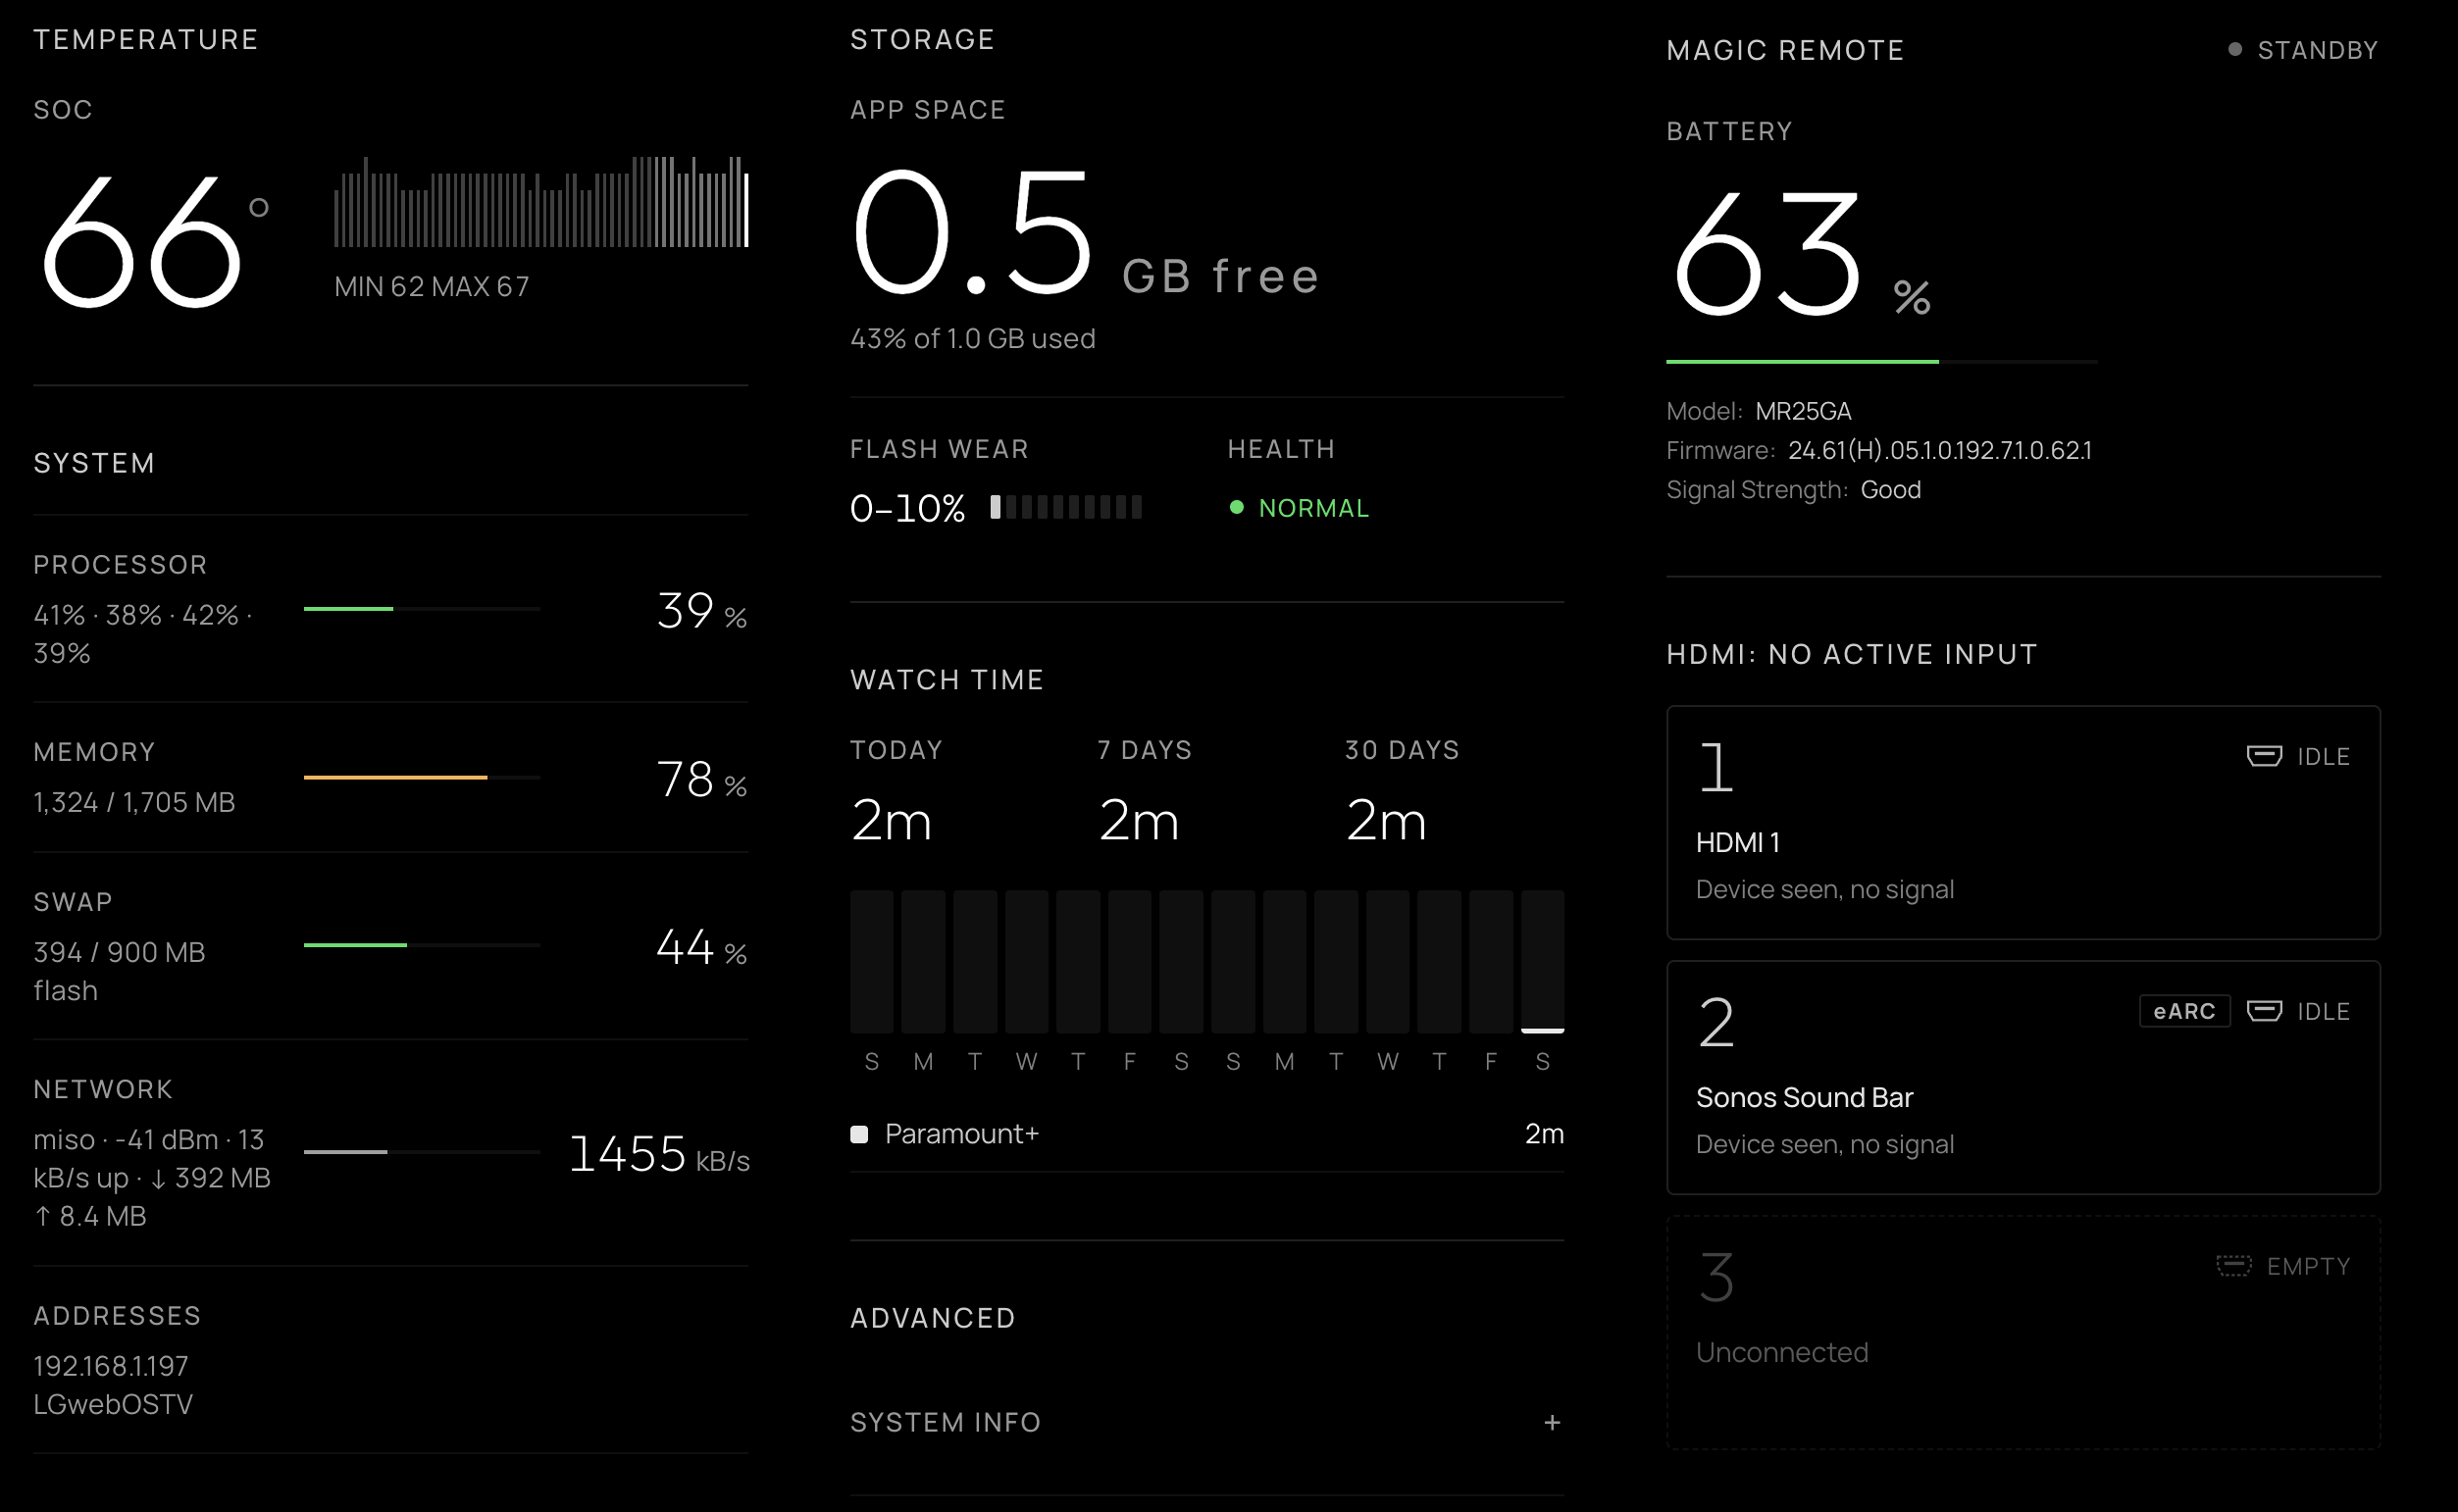Click the 66 degree SoC temperature reading
The image size is (2458, 1512).
[x=154, y=240]
